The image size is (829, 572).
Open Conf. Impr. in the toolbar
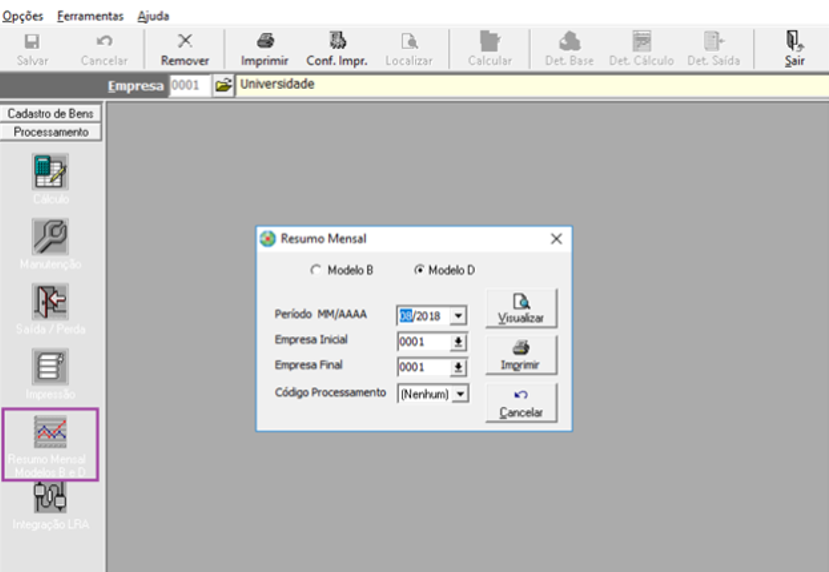click(337, 49)
